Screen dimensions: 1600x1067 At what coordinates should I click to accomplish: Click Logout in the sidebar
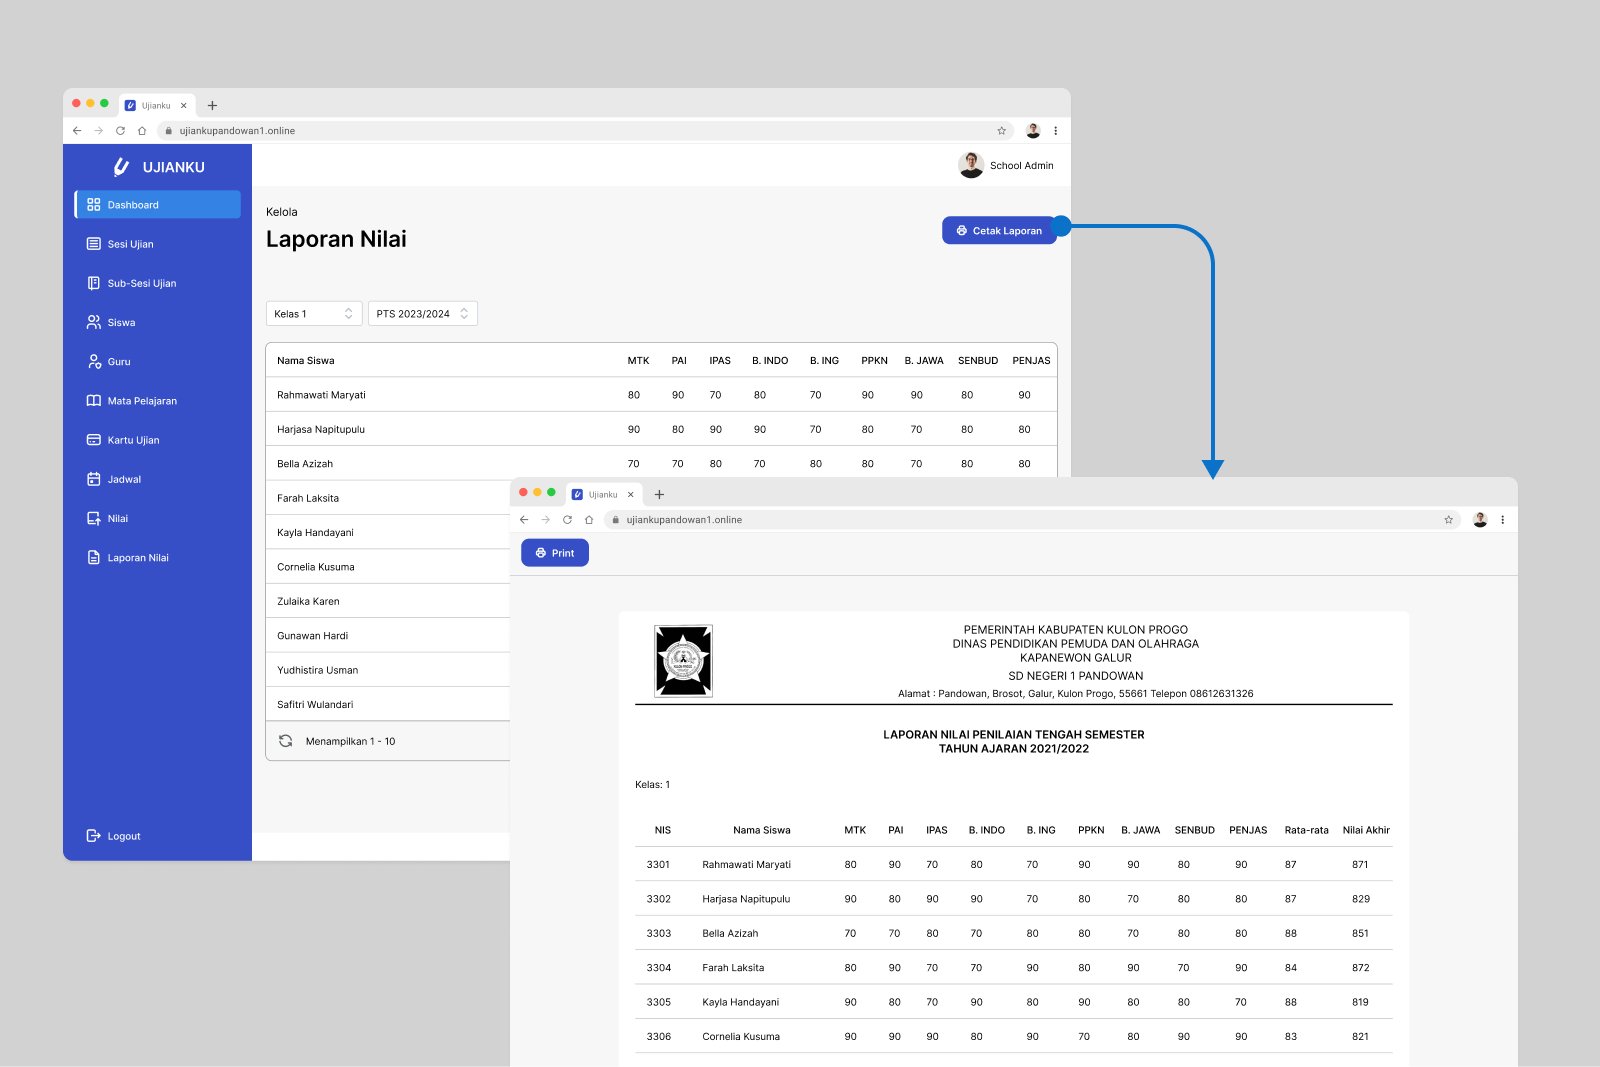point(123,836)
